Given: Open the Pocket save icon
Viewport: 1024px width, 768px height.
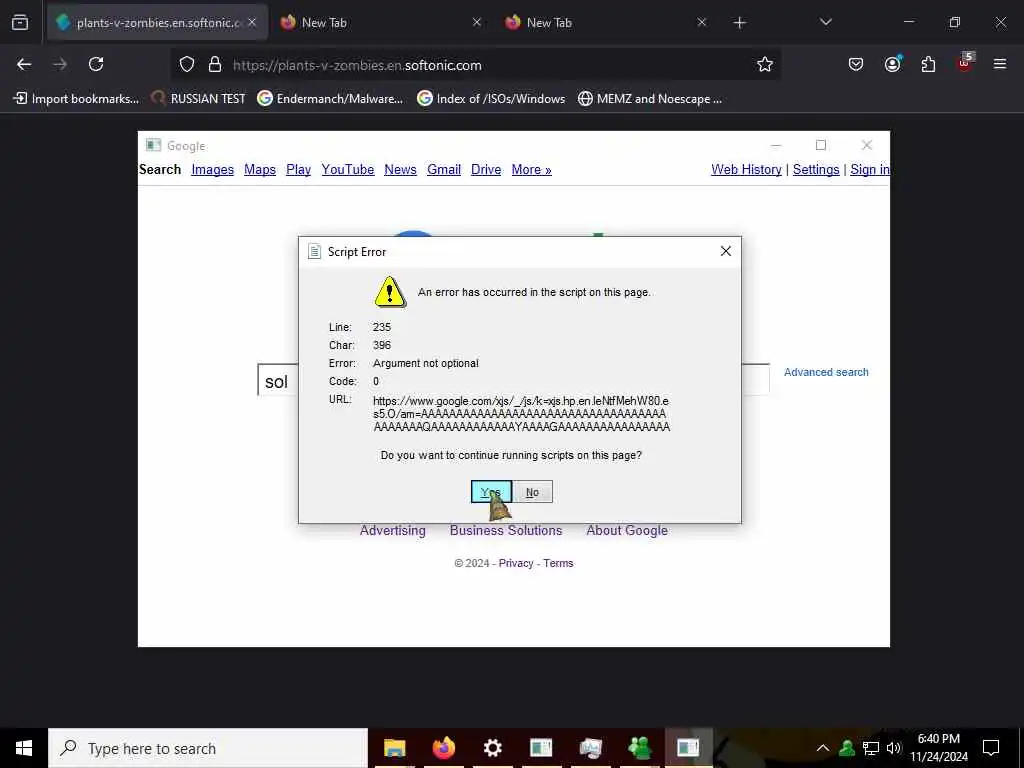Looking at the screenshot, I should click(x=856, y=64).
